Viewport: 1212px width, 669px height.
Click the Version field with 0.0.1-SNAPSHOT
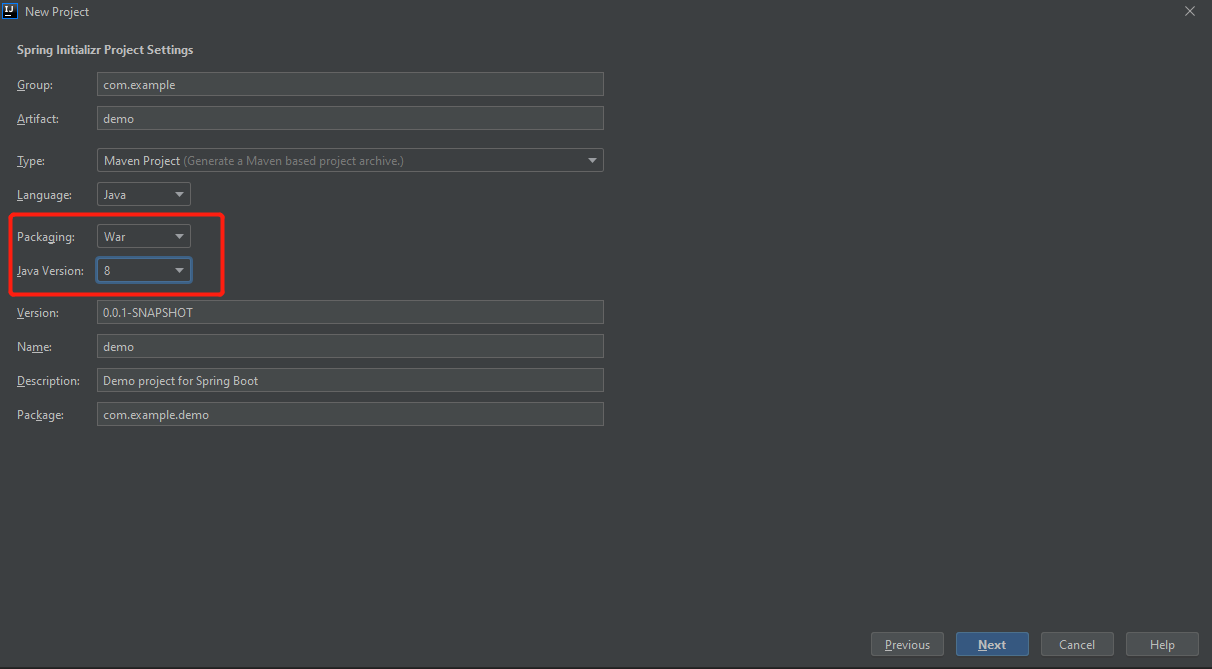tap(350, 312)
